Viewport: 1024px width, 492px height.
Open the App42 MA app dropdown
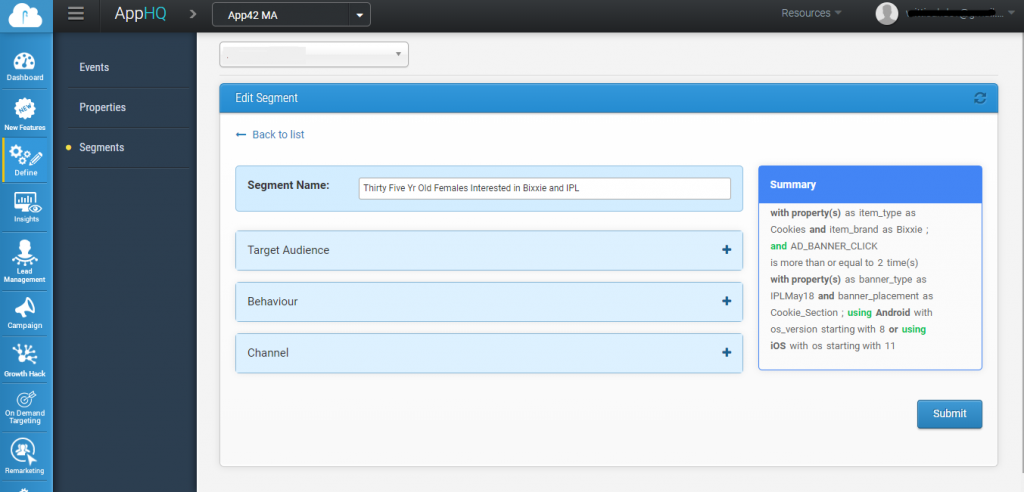(x=291, y=15)
